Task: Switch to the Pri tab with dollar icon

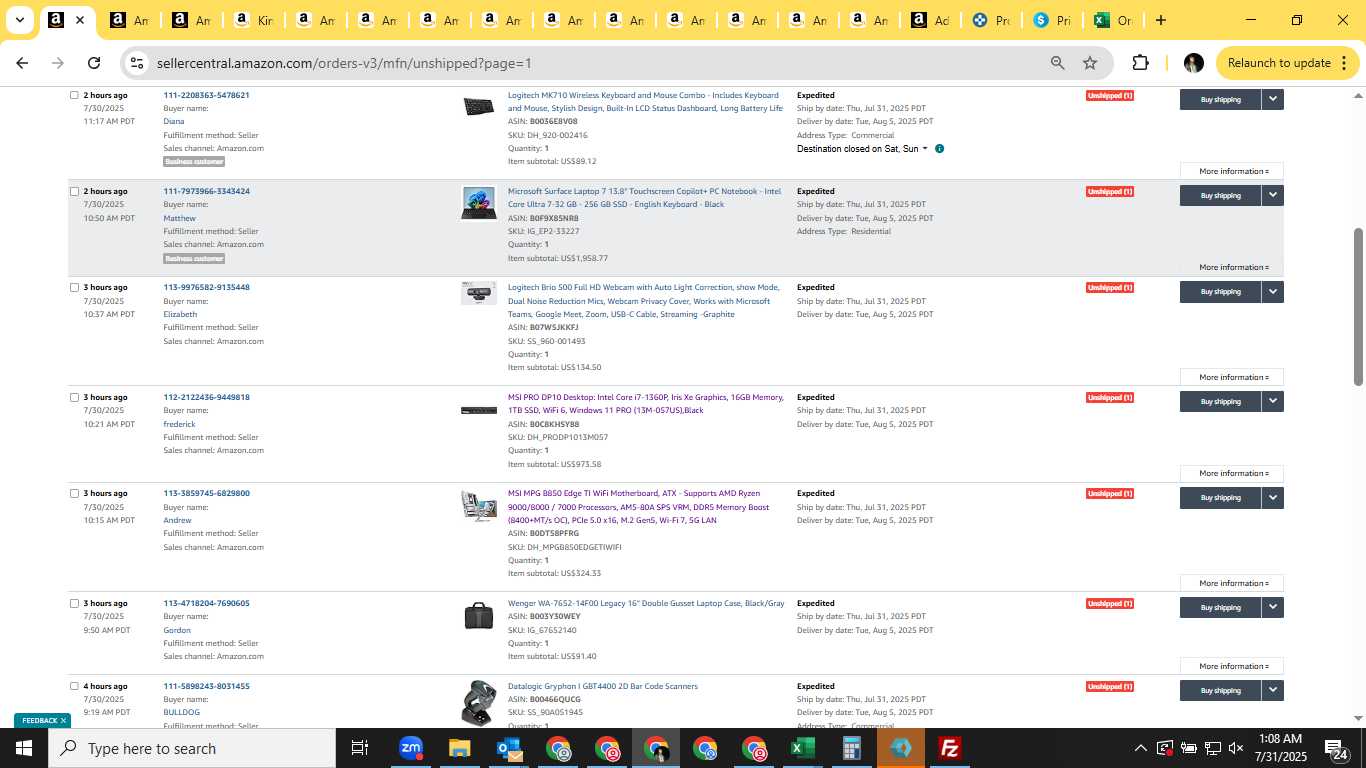Action: coord(1052,20)
